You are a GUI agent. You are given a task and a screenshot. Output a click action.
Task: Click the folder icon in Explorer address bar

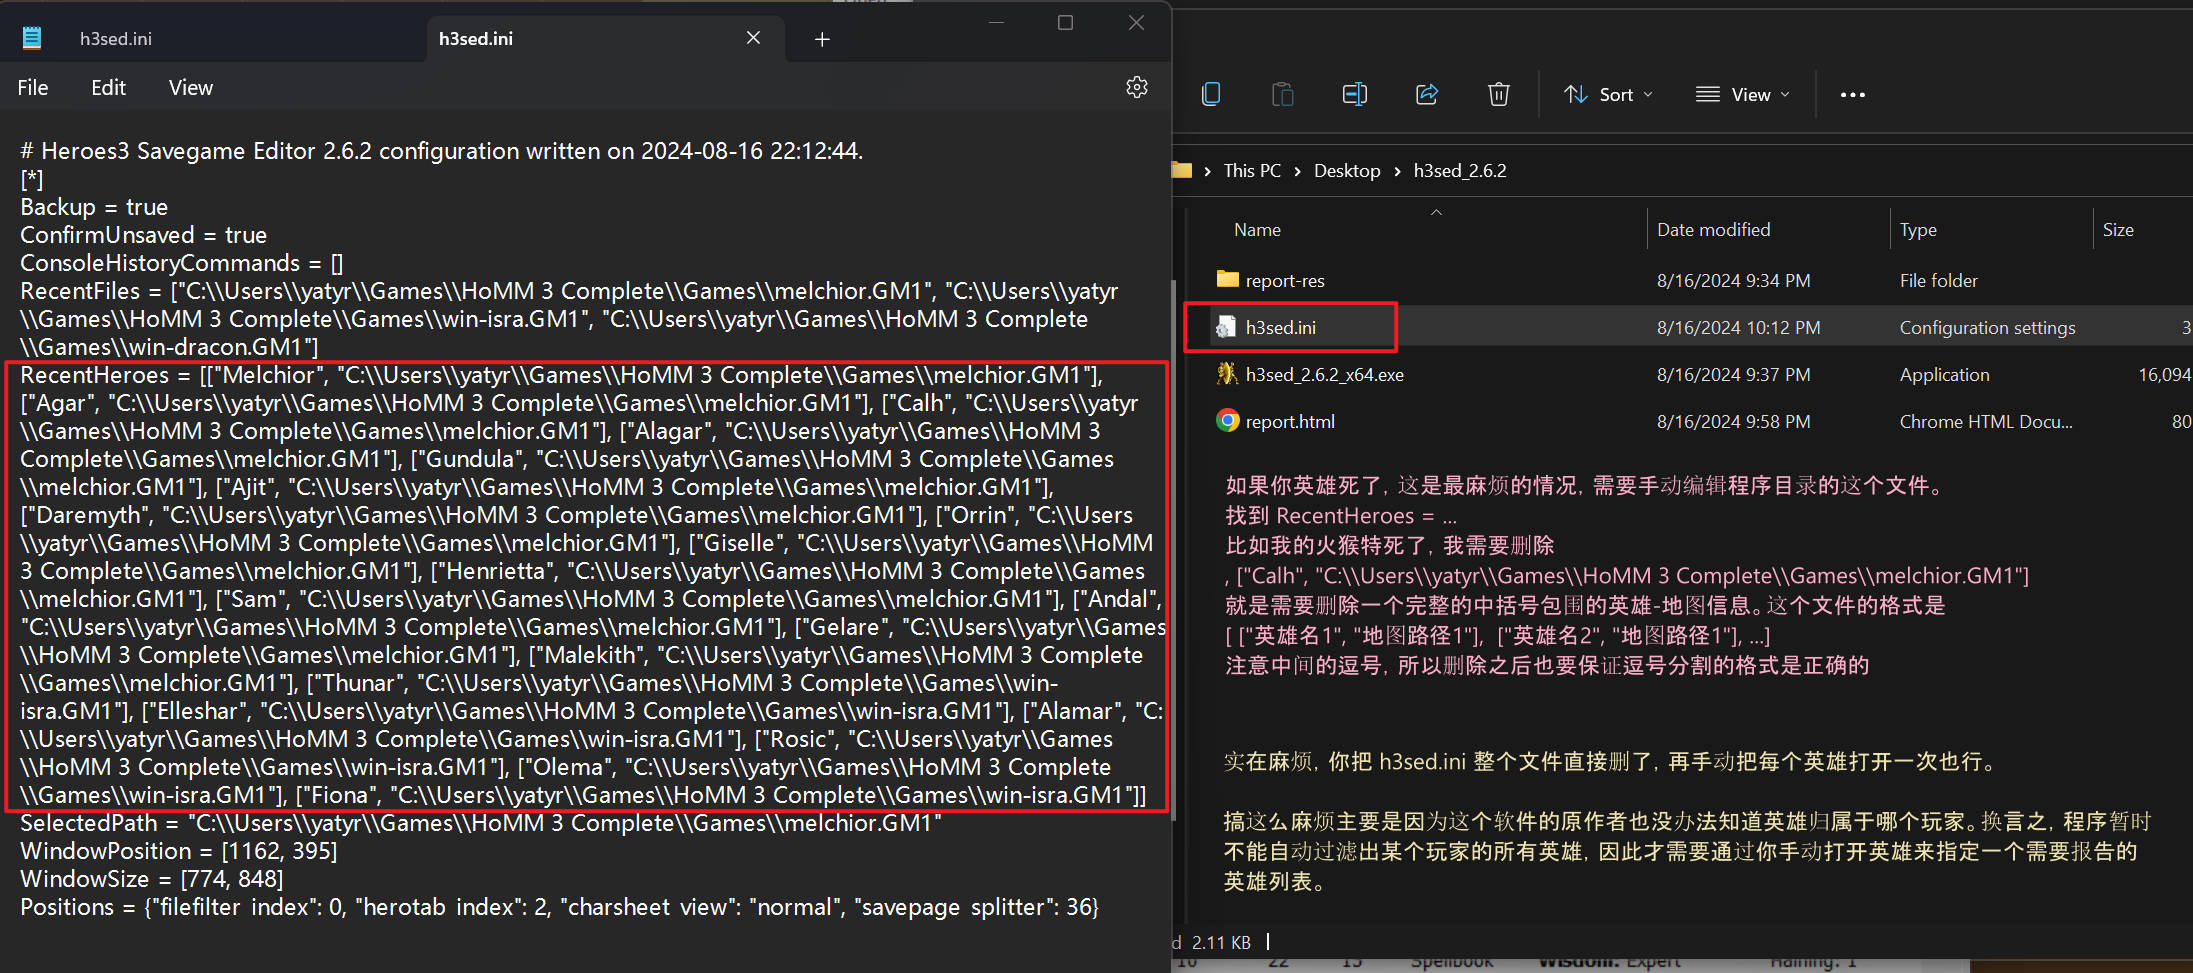click(1182, 170)
